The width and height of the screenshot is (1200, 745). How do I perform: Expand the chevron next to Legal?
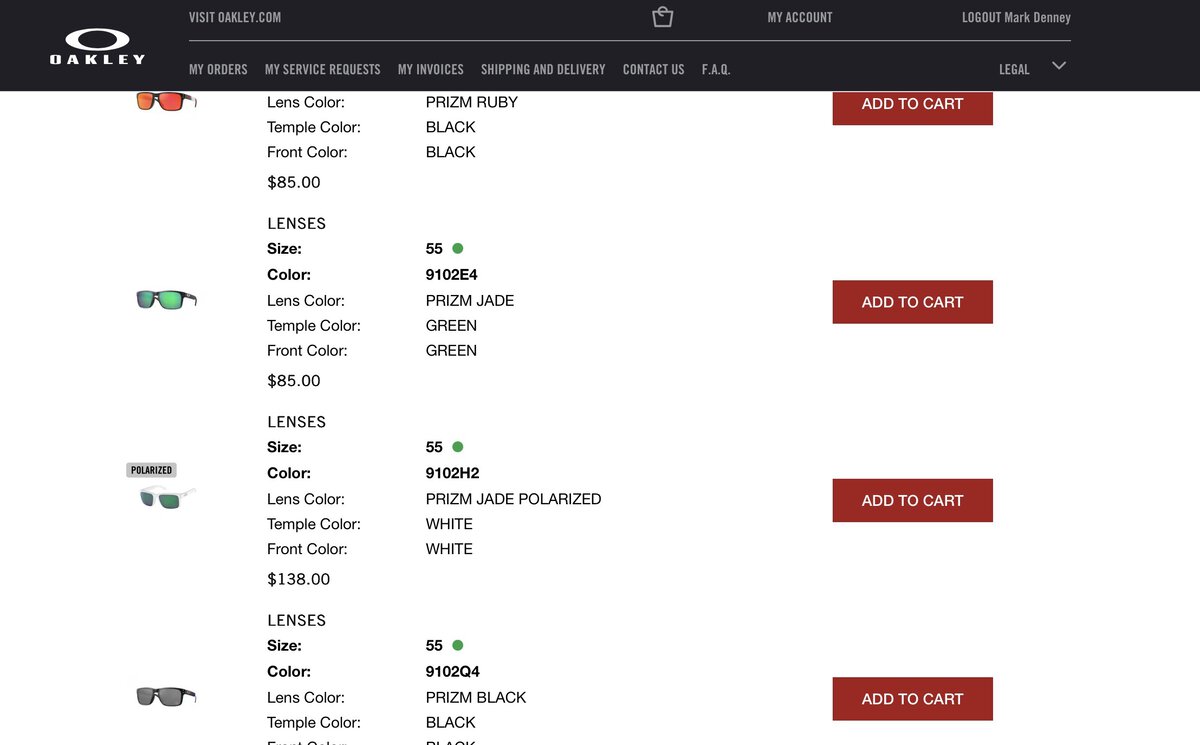[x=1059, y=66]
